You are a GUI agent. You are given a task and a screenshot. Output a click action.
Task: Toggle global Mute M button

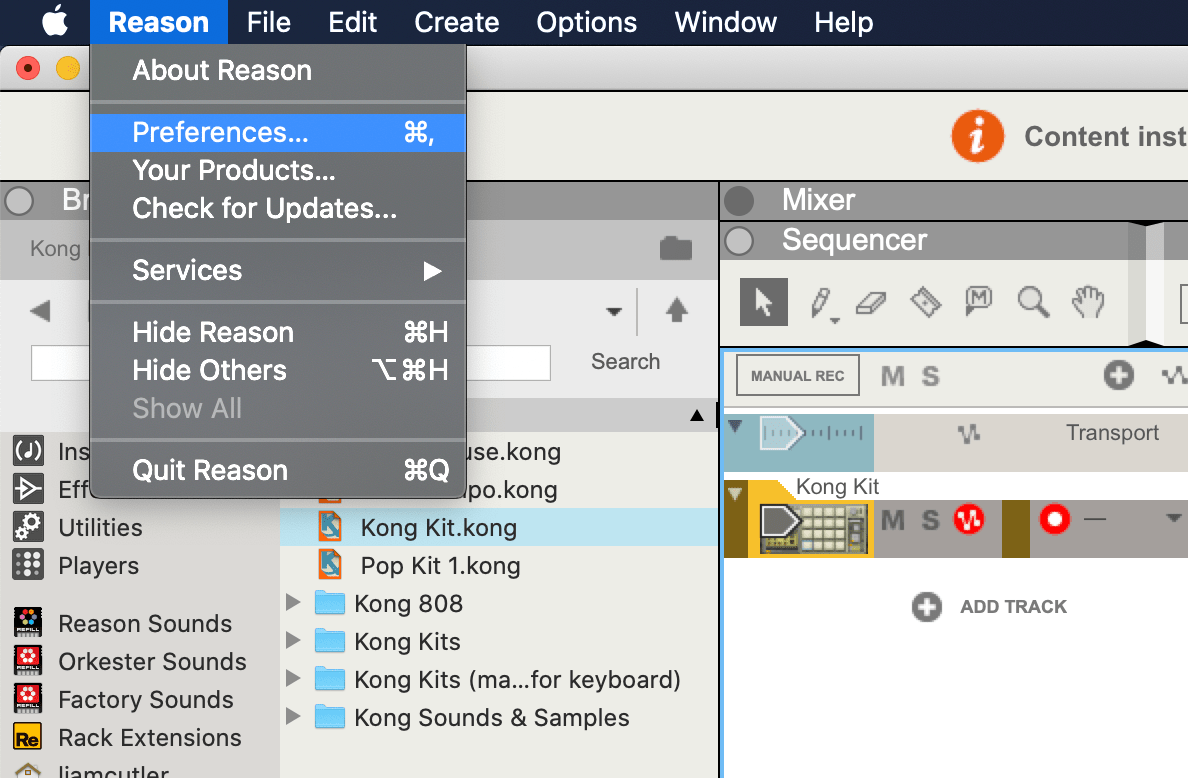[893, 376]
